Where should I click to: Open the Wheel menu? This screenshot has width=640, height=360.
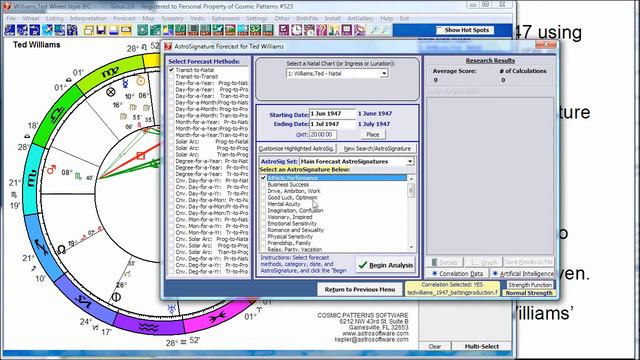coord(31,19)
